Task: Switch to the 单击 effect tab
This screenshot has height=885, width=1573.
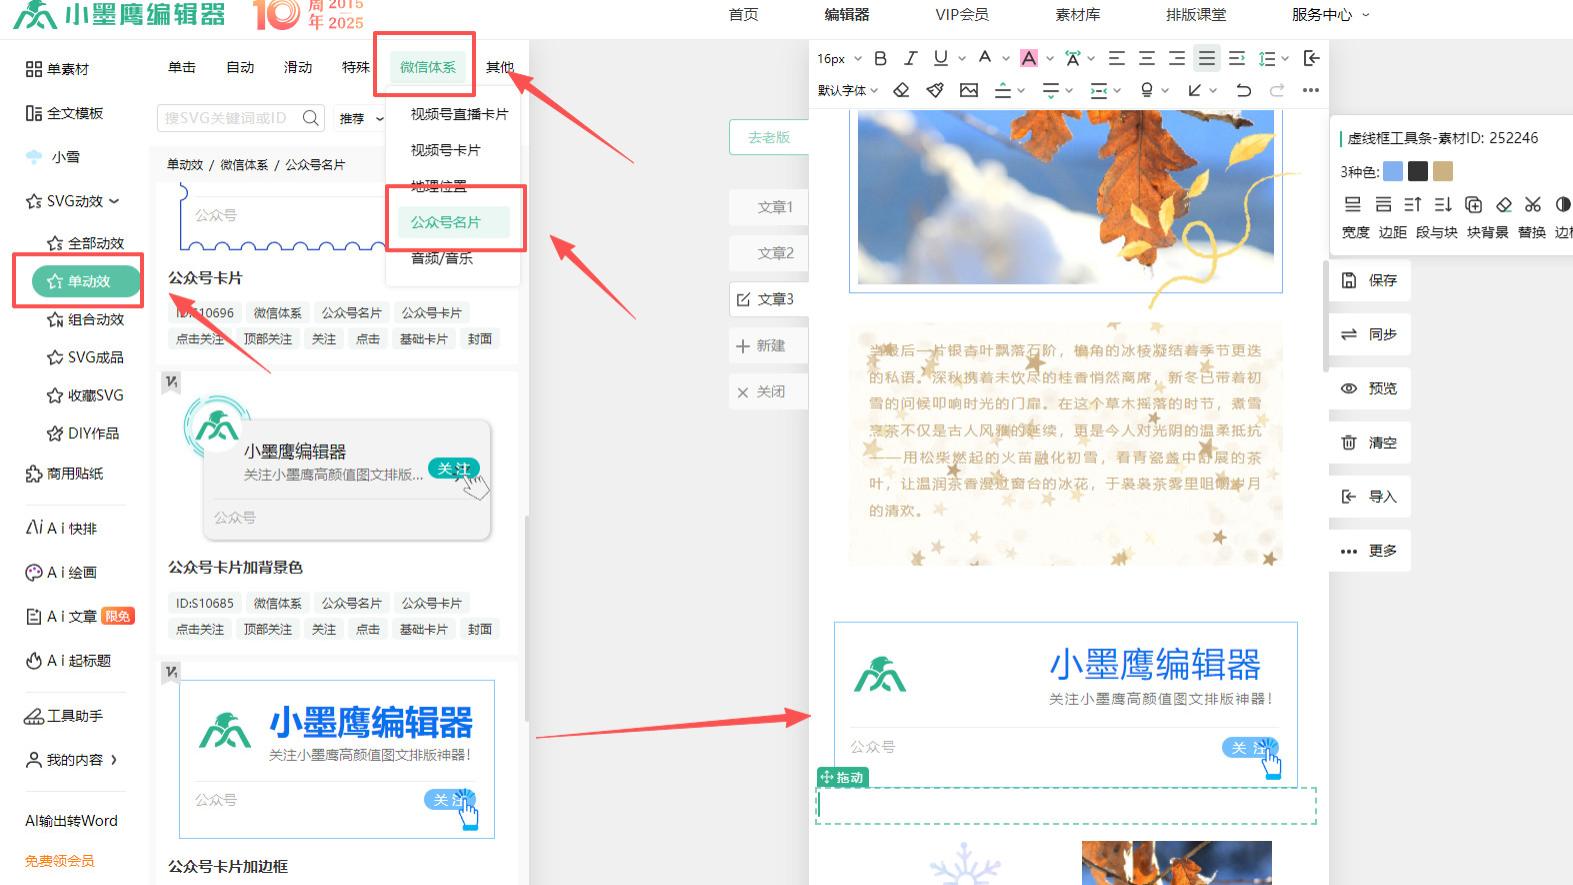Action: tap(182, 67)
